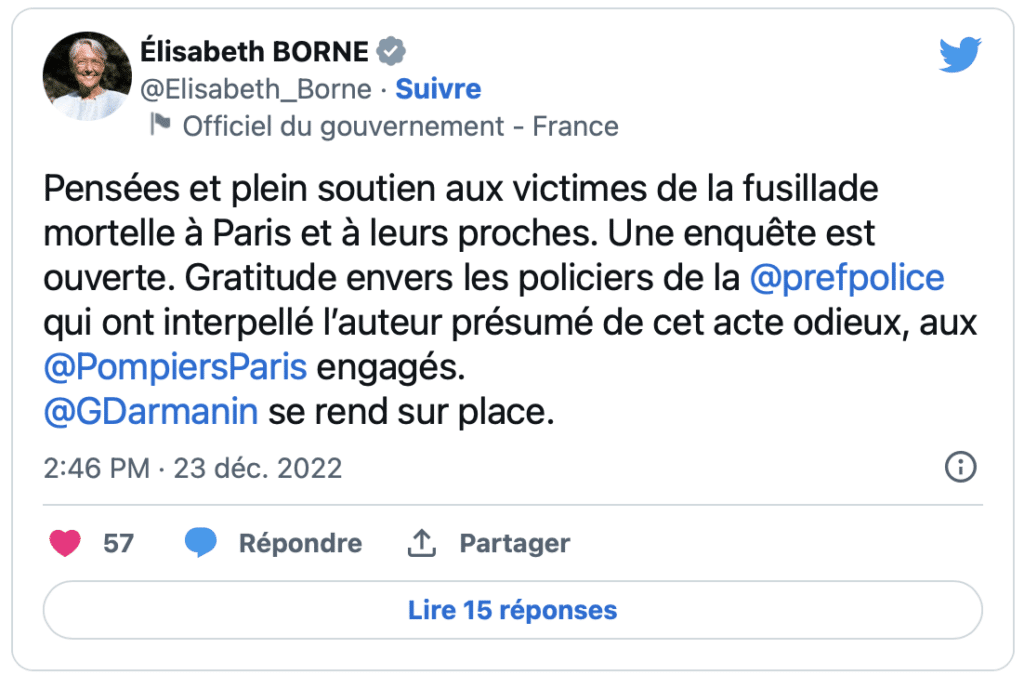Image resolution: width=1024 pixels, height=675 pixels.
Task: Click the Partager label
Action: tap(515, 543)
